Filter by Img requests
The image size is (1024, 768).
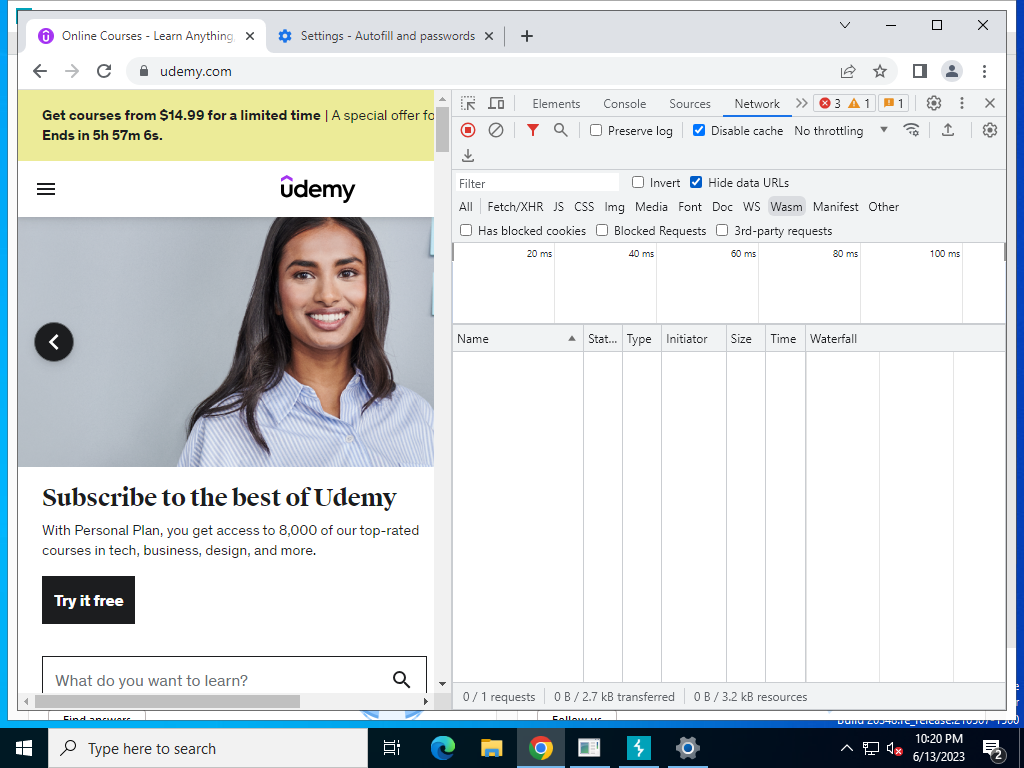614,207
